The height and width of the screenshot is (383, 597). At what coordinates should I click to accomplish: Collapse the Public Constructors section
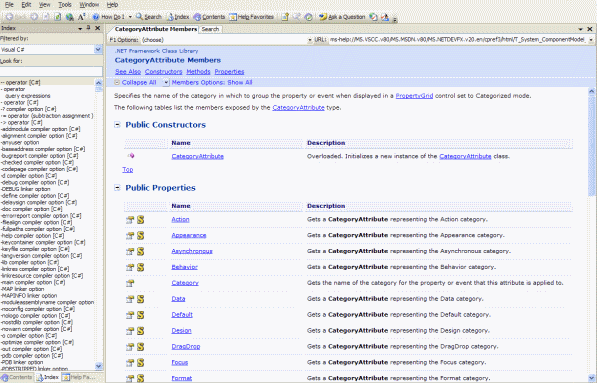click(117, 124)
